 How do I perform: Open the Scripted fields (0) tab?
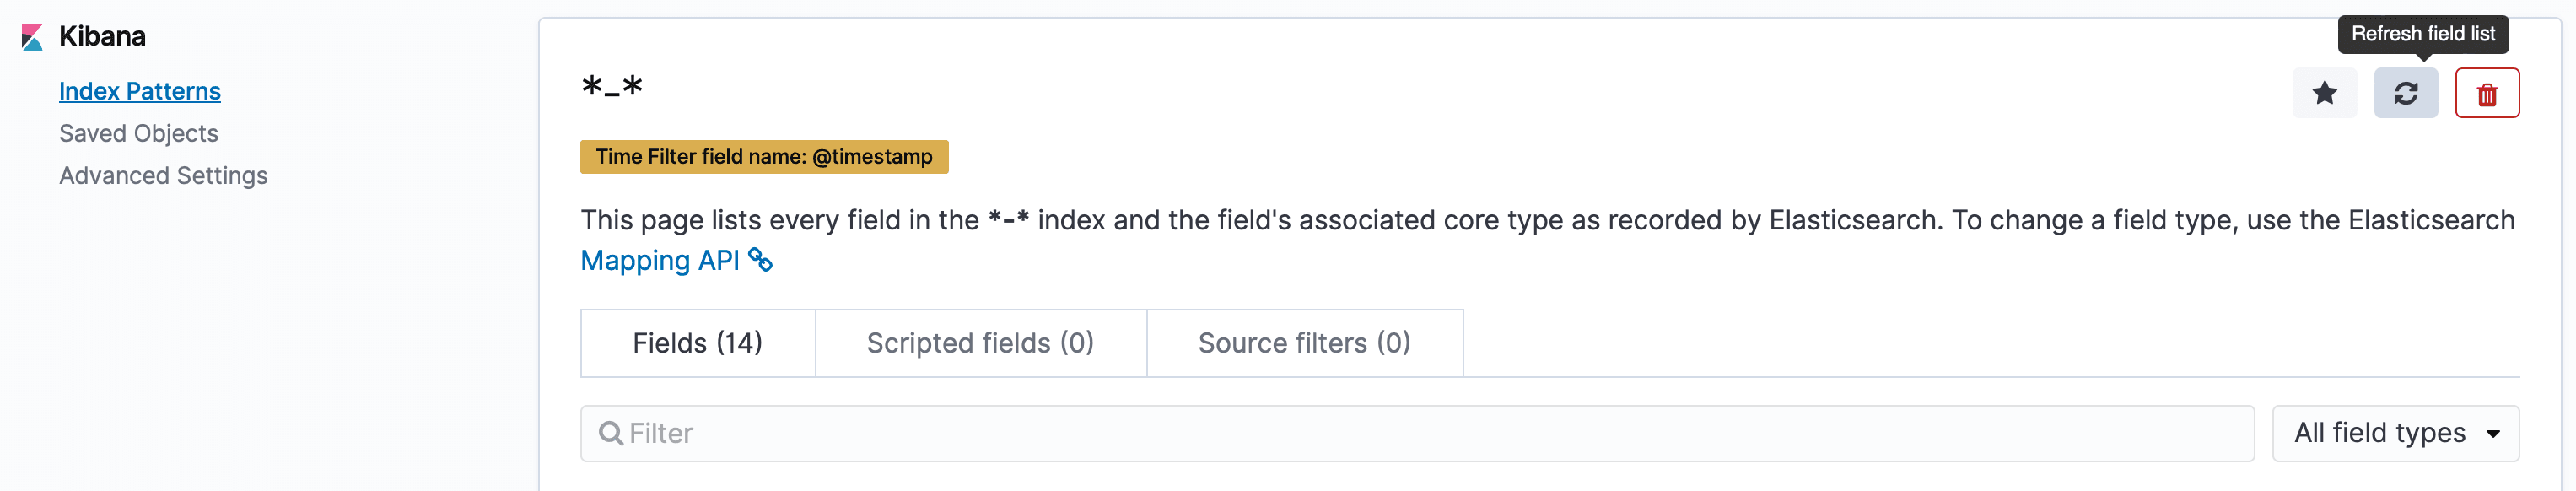(x=979, y=343)
